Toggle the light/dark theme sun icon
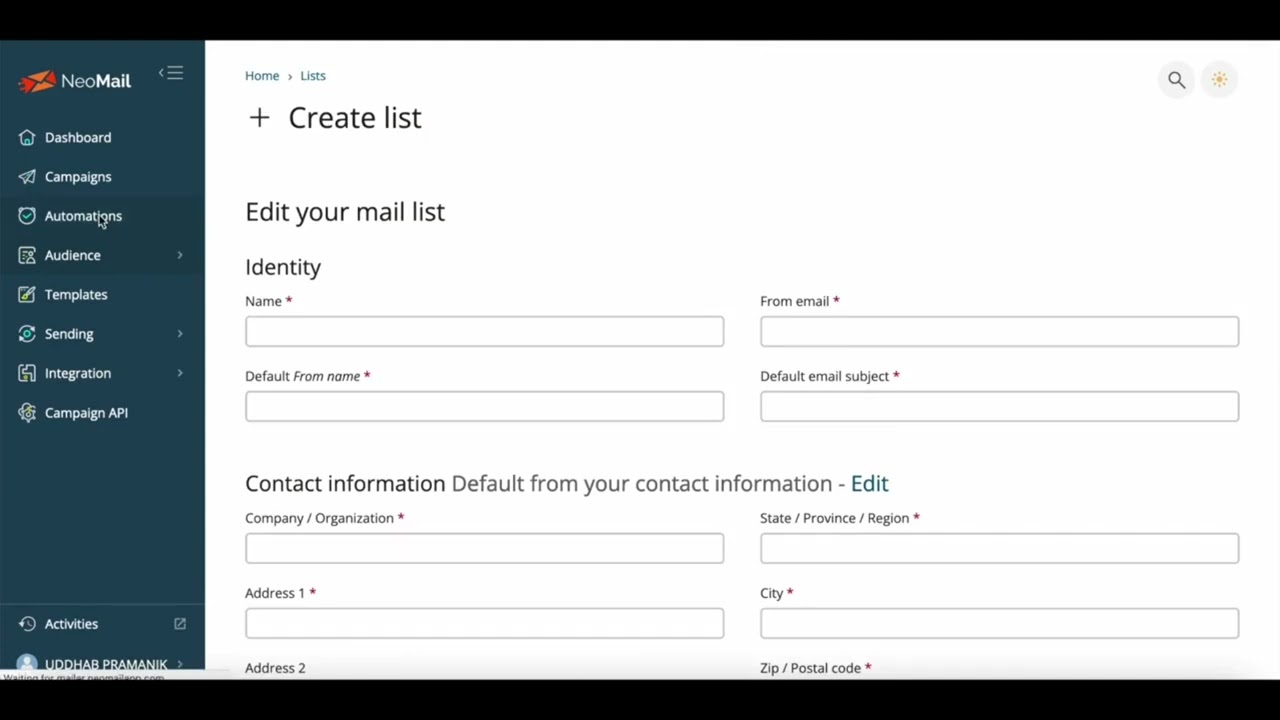 (x=1219, y=80)
